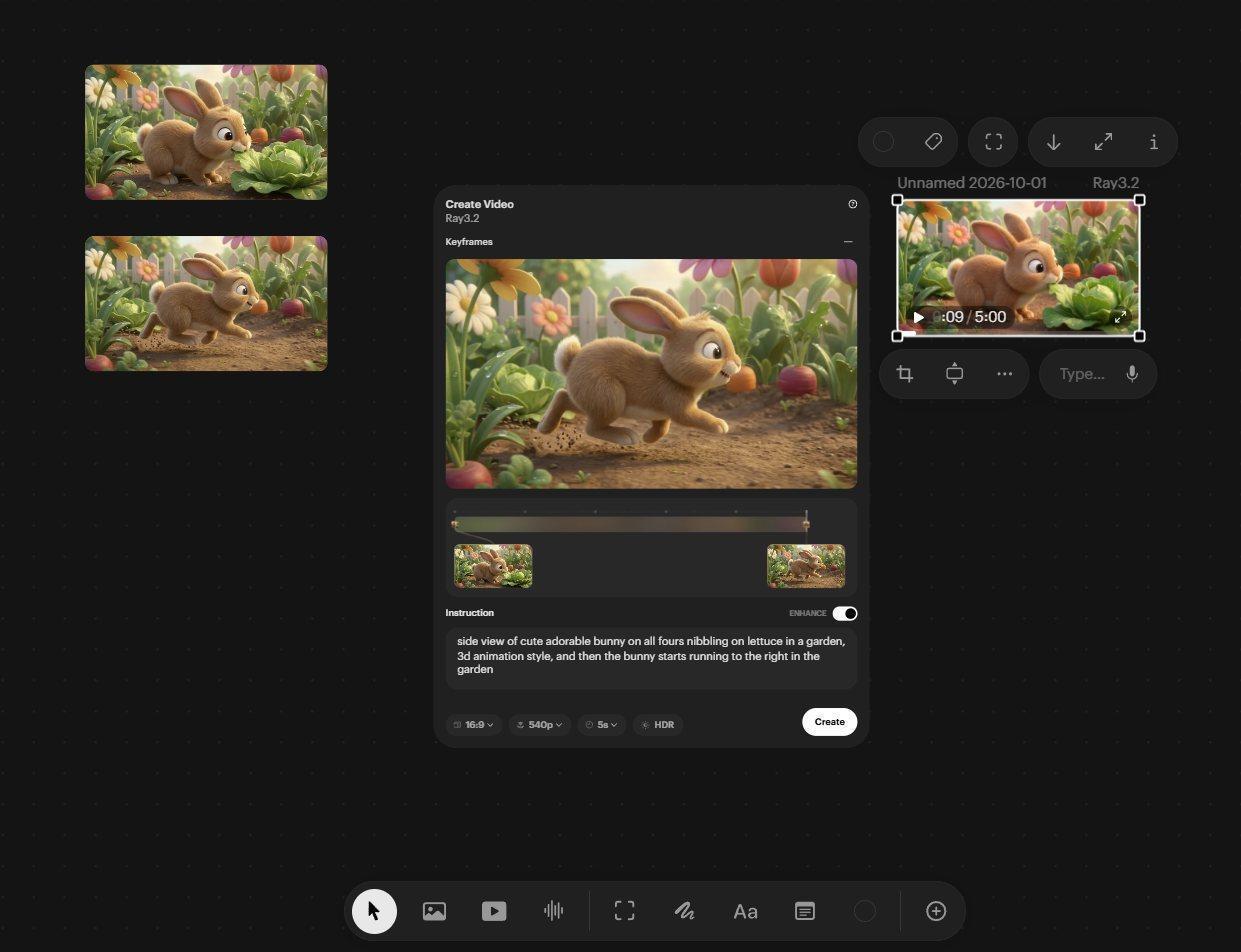Viewport: 1241px width, 952px height.
Task: Download the video with the down arrow
Action: point(1053,142)
